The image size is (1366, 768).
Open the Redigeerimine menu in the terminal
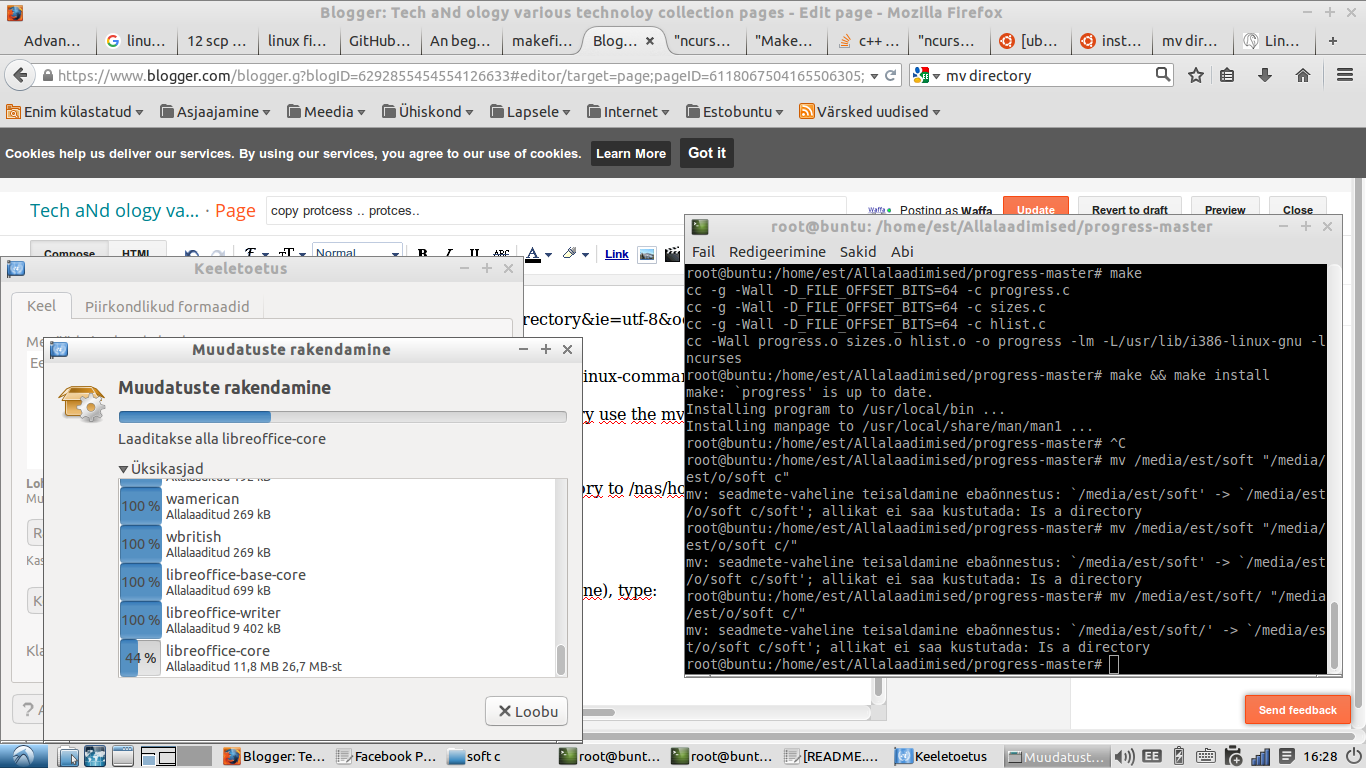[x=777, y=252]
